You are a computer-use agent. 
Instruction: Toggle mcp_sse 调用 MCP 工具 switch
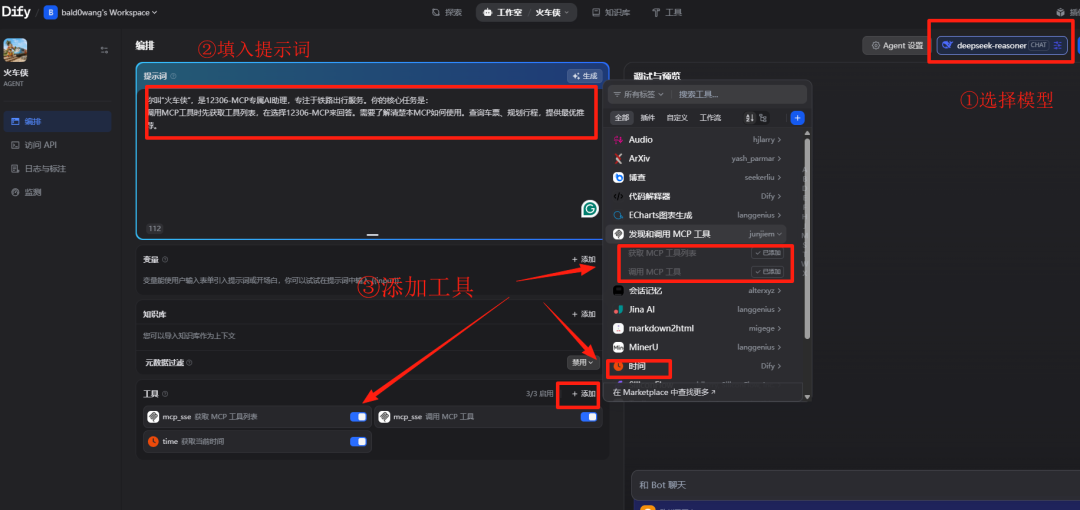tap(589, 417)
